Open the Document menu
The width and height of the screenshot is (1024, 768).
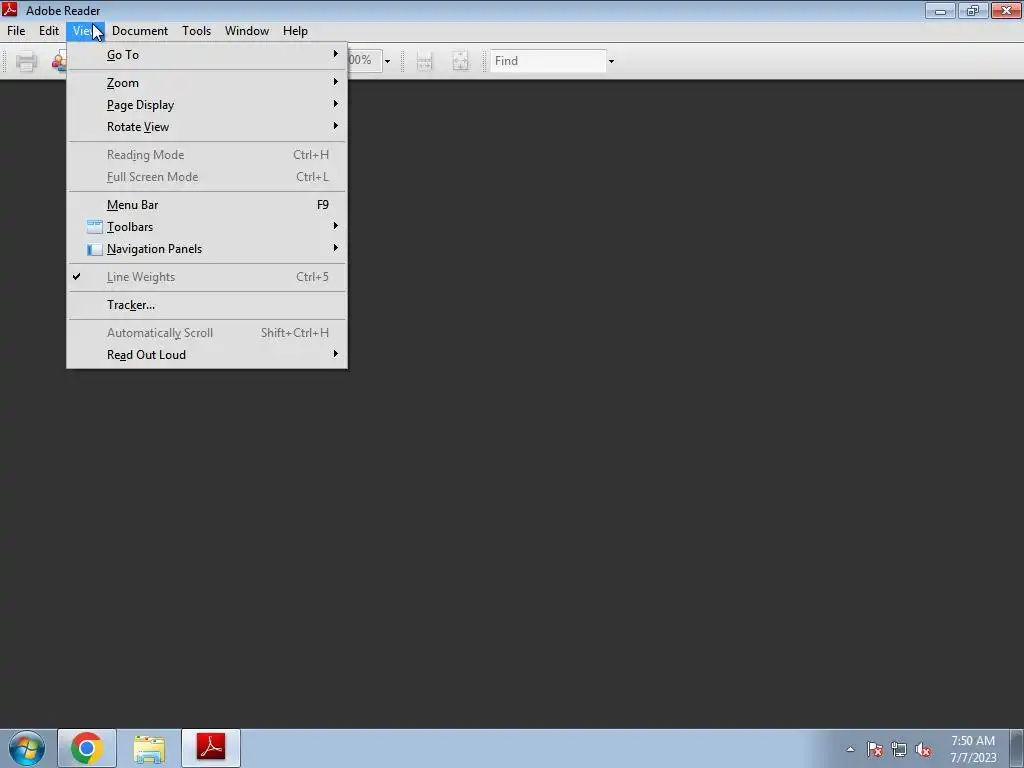pos(140,31)
